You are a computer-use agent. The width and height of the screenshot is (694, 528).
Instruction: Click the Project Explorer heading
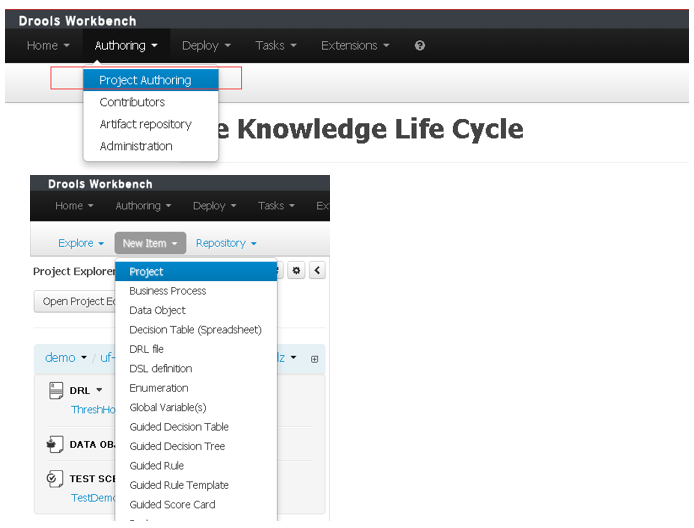[74, 271]
